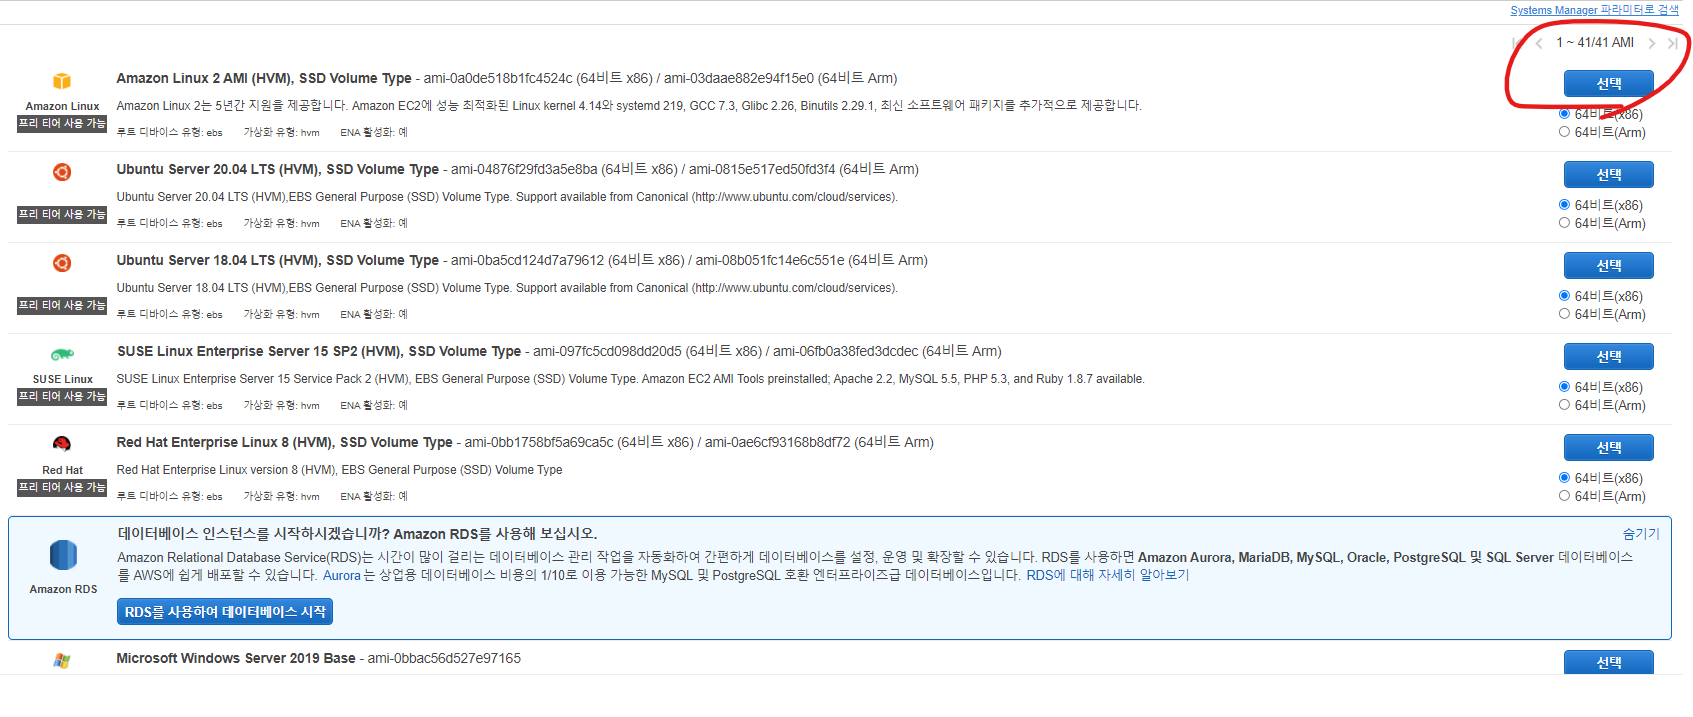
Task: Click SUSE Linux Service Pack 2 description
Action: 630,379
